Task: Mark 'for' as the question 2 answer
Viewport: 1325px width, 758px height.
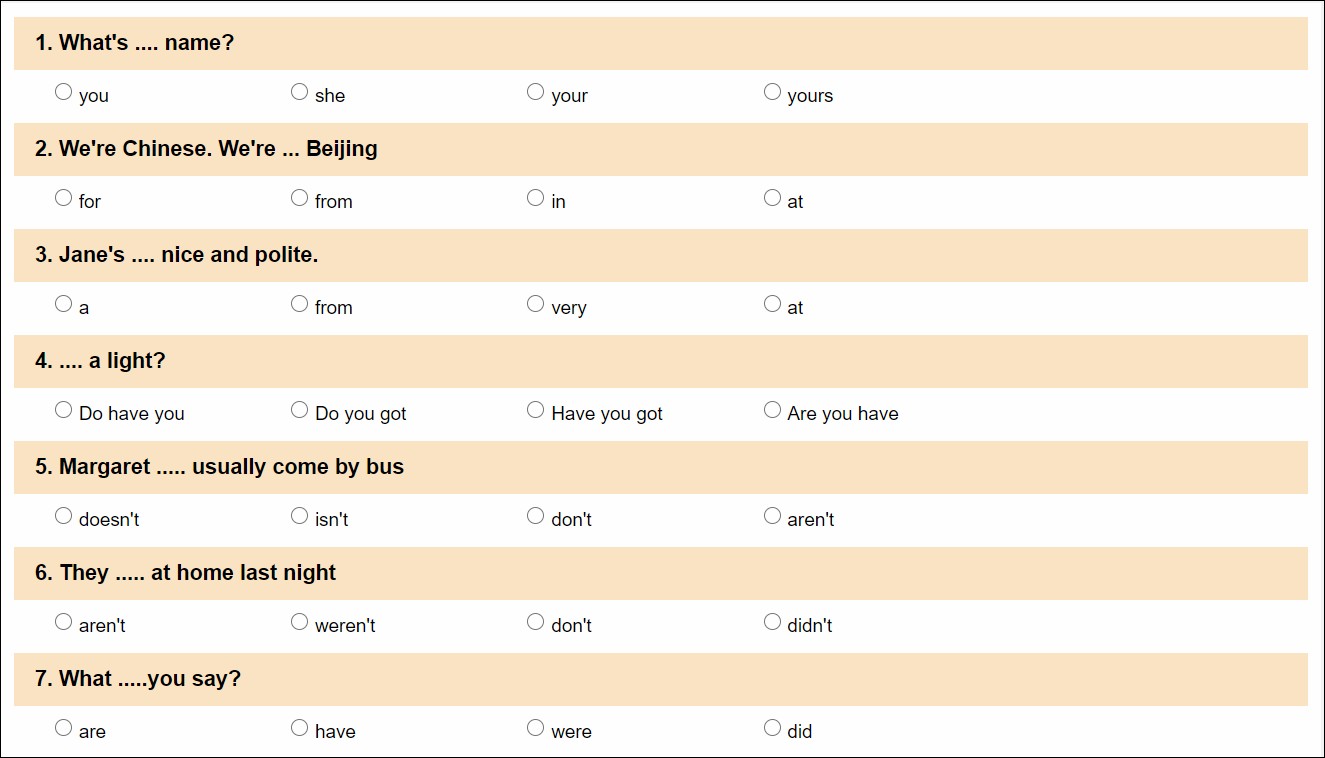Action: pyautogui.click(x=64, y=198)
